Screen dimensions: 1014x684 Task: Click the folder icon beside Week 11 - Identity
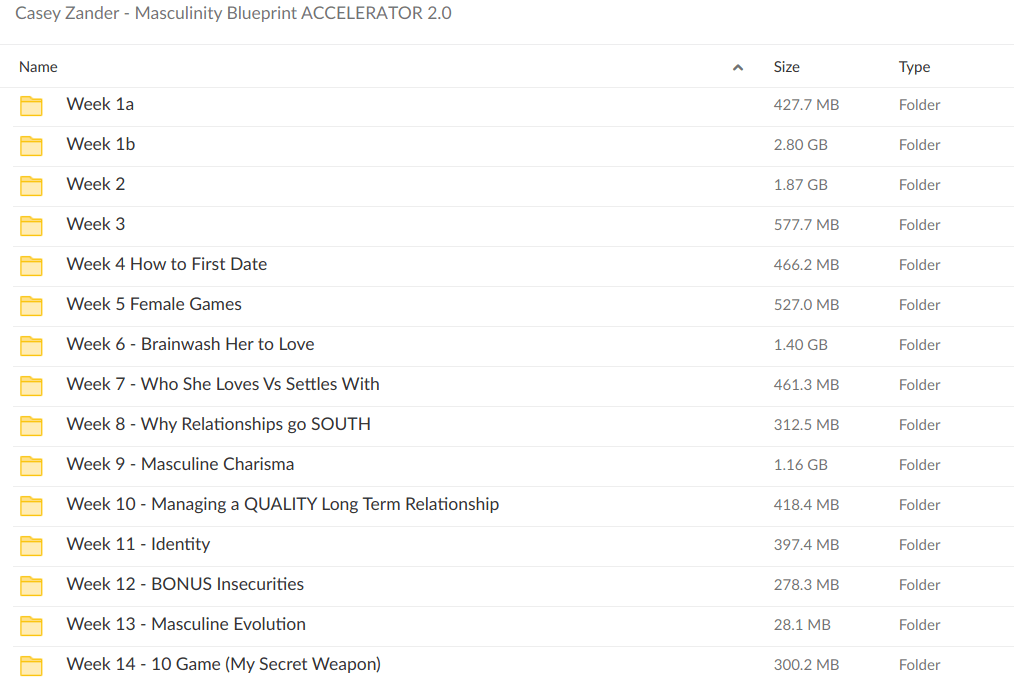click(31, 544)
